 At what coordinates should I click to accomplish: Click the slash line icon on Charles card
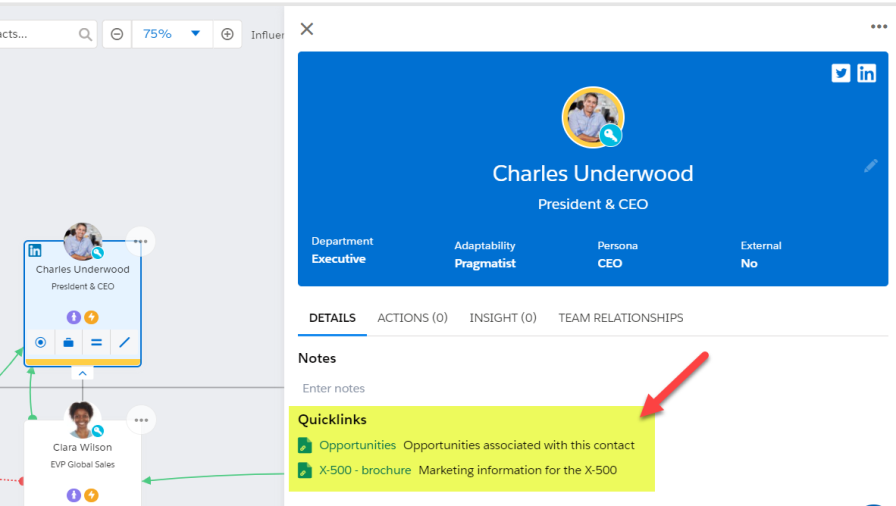pos(125,343)
